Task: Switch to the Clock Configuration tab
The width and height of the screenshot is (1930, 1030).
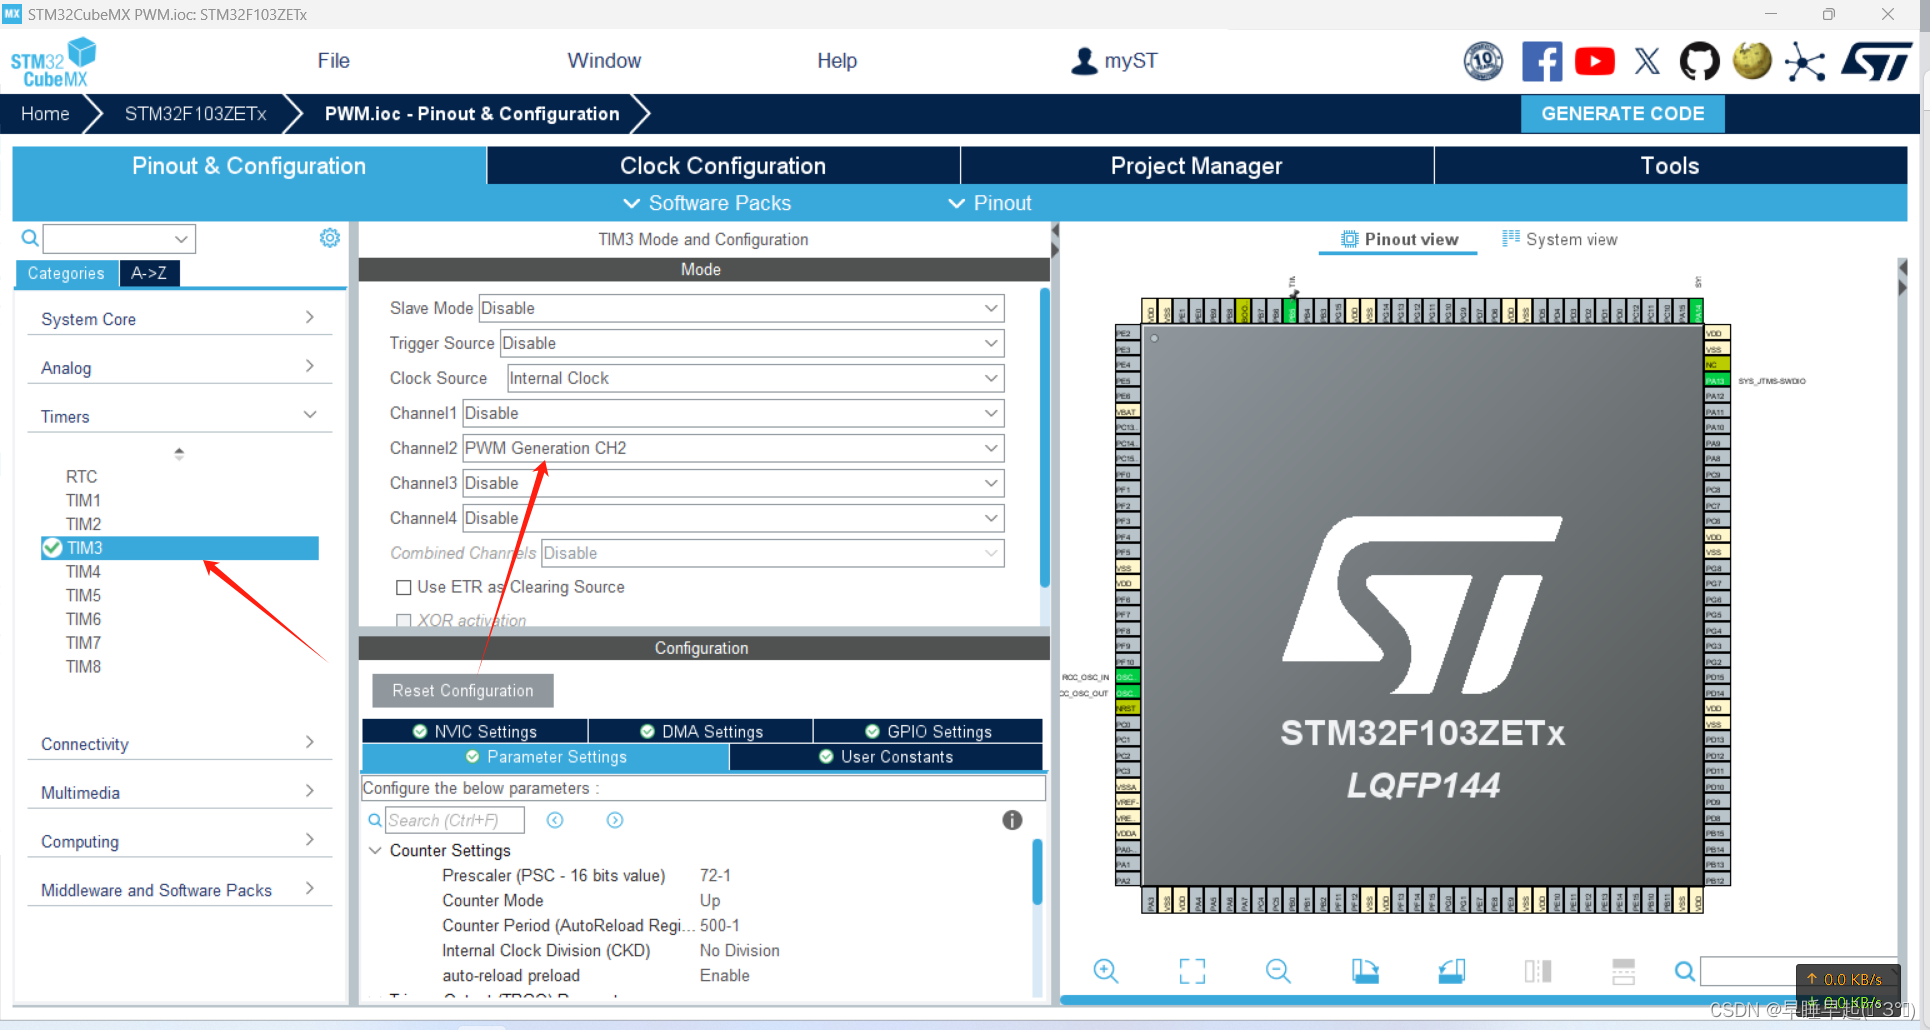Action: pyautogui.click(x=722, y=165)
